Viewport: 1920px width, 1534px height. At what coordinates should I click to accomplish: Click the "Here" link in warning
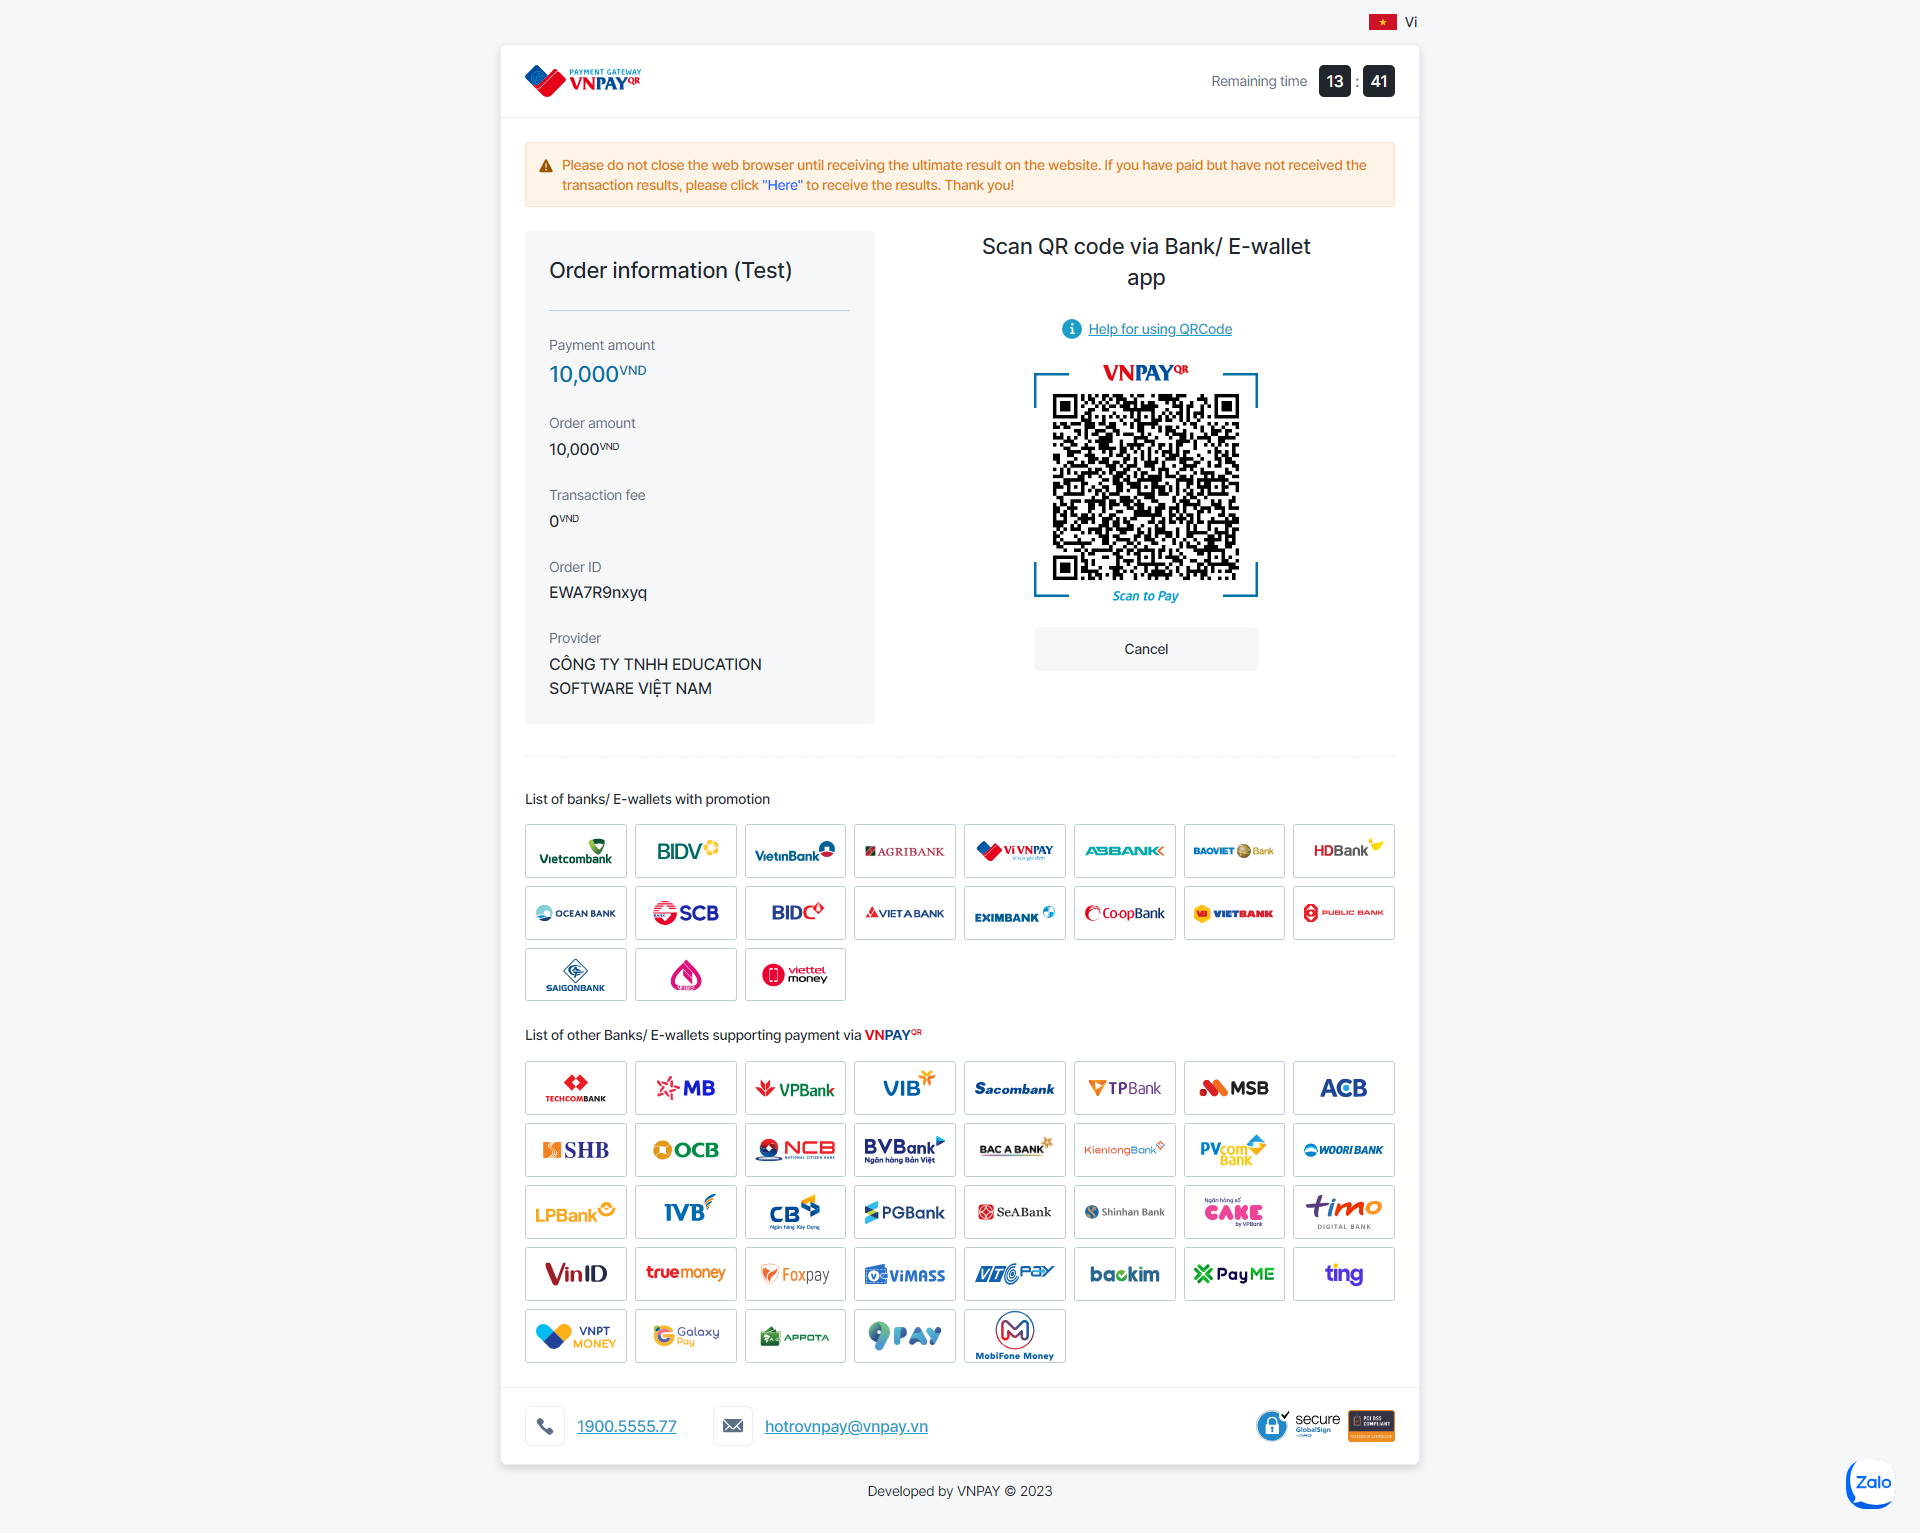point(782,185)
